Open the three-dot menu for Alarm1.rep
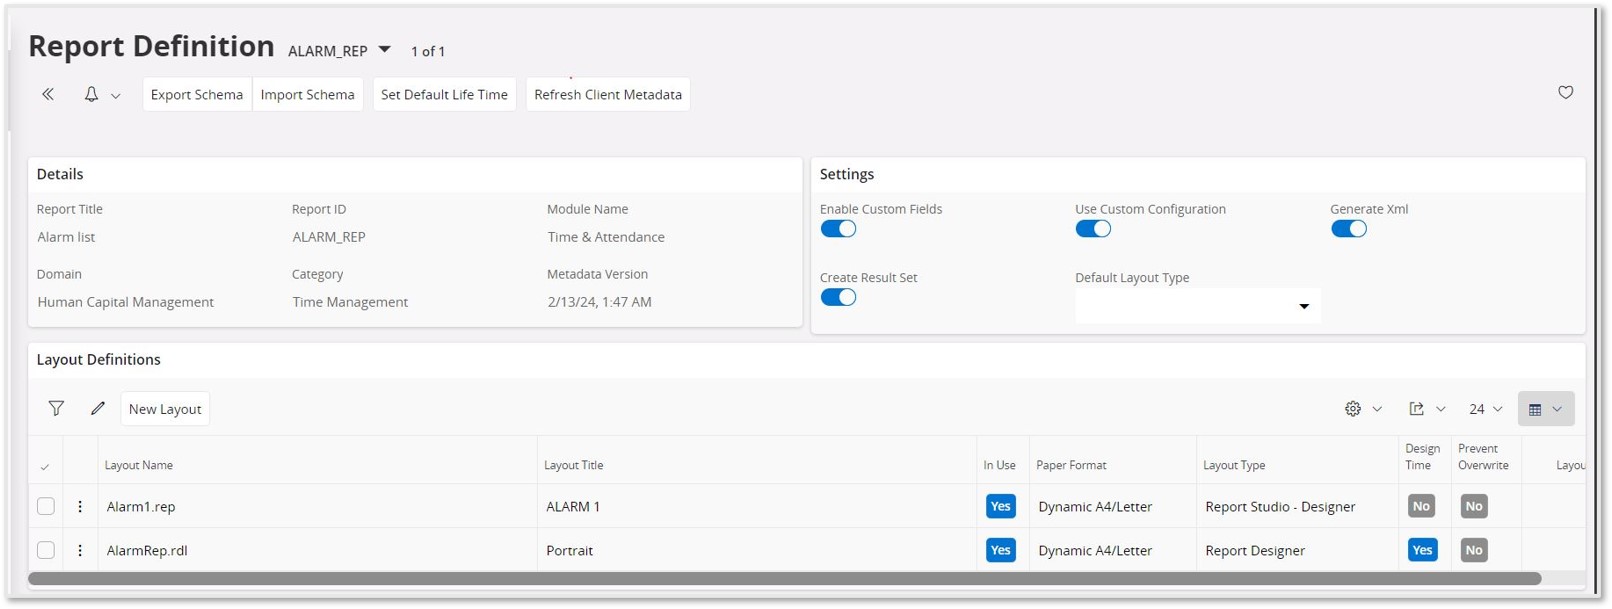Screen dimensions: 1612x609 point(80,506)
